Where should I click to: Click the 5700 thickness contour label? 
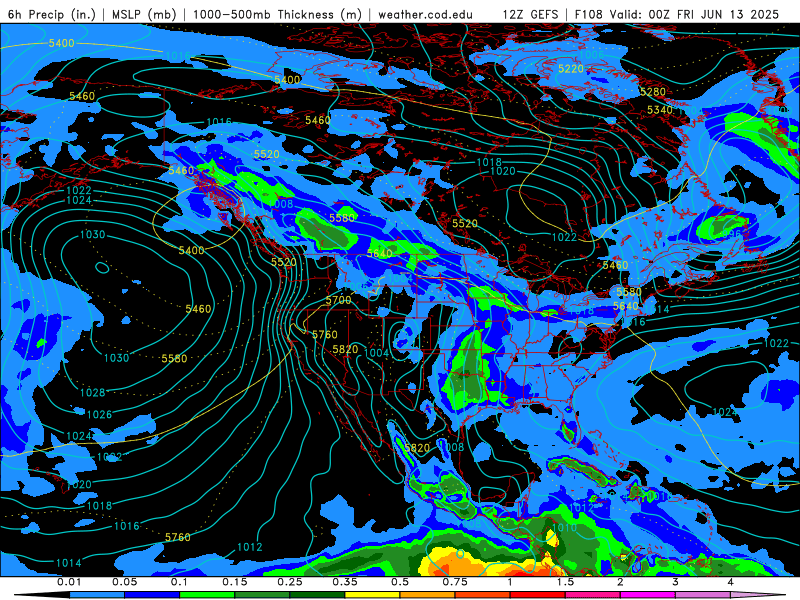point(338,300)
